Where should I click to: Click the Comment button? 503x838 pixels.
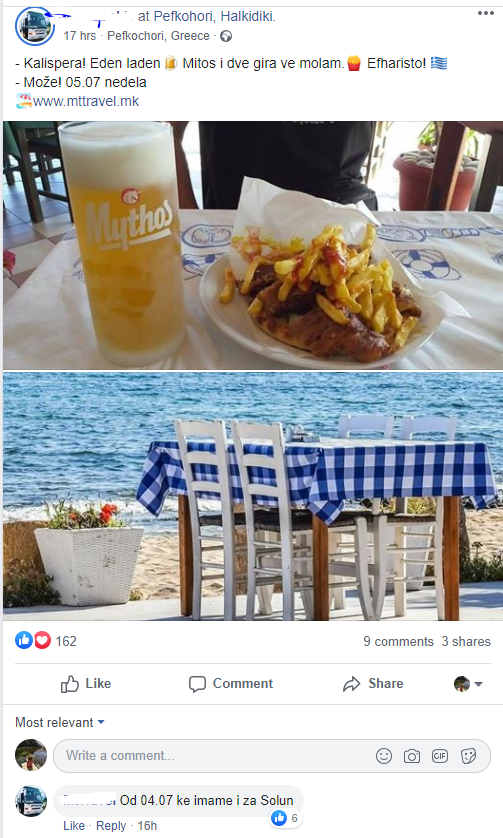pyautogui.click(x=231, y=684)
